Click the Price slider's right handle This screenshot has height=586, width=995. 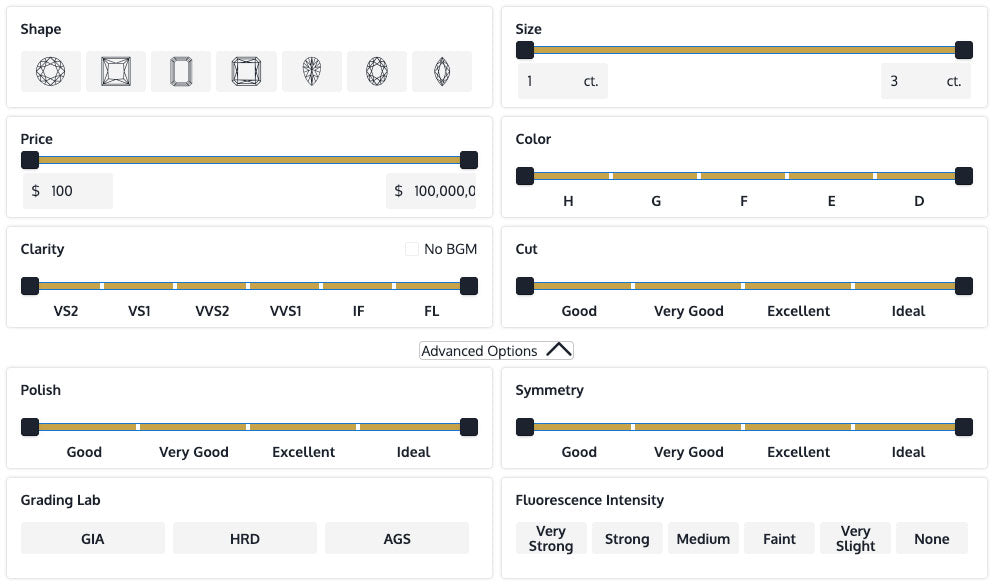point(468,160)
